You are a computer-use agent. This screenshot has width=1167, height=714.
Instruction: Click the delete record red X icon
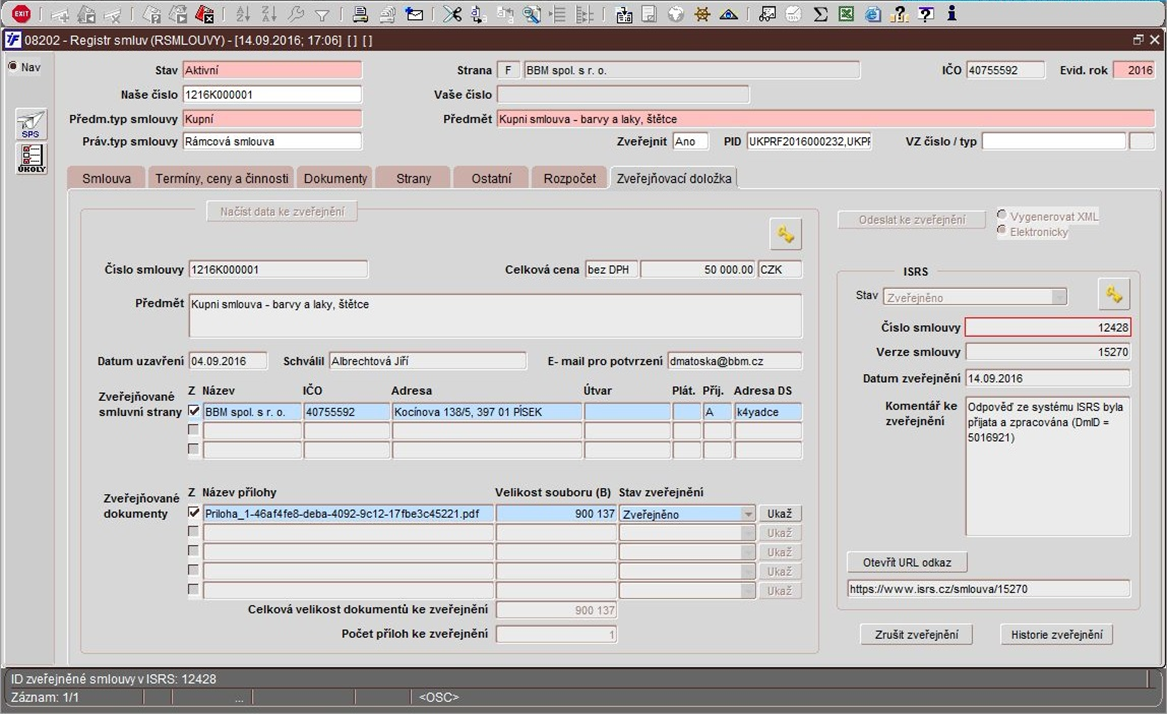pos(203,13)
